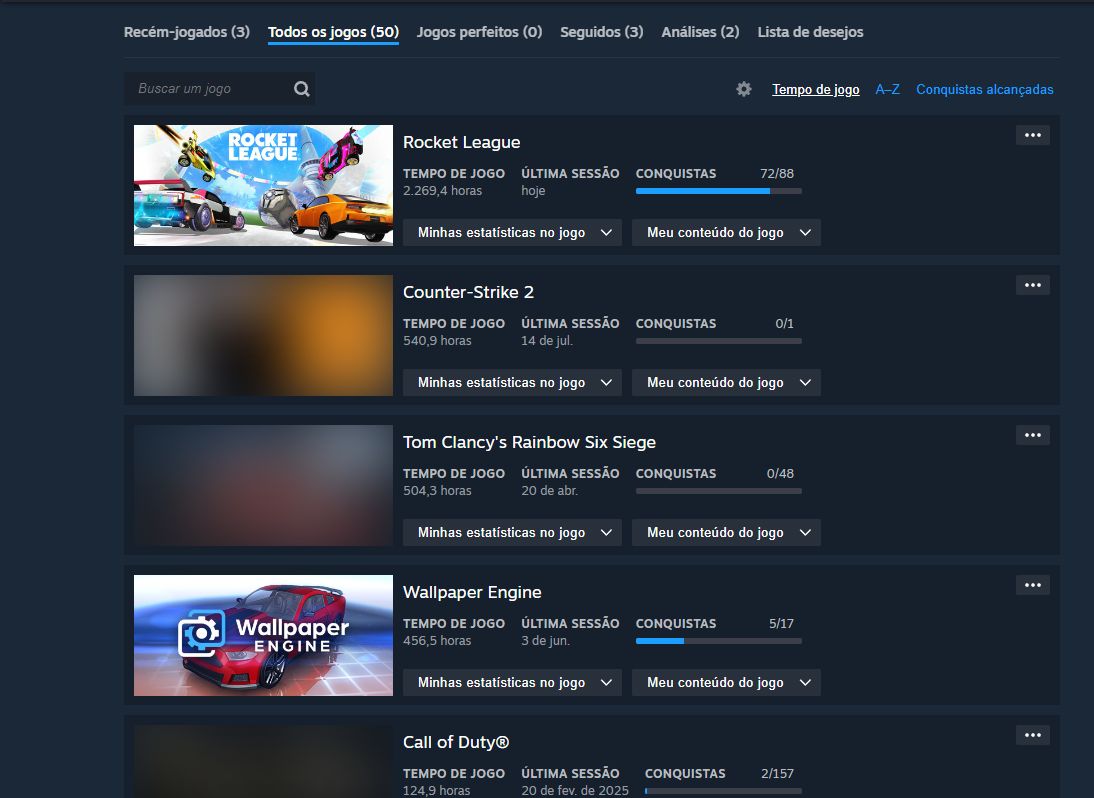The image size is (1094, 798).
Task: Click the '540,9 horas' playtime value
Action: 437,340
